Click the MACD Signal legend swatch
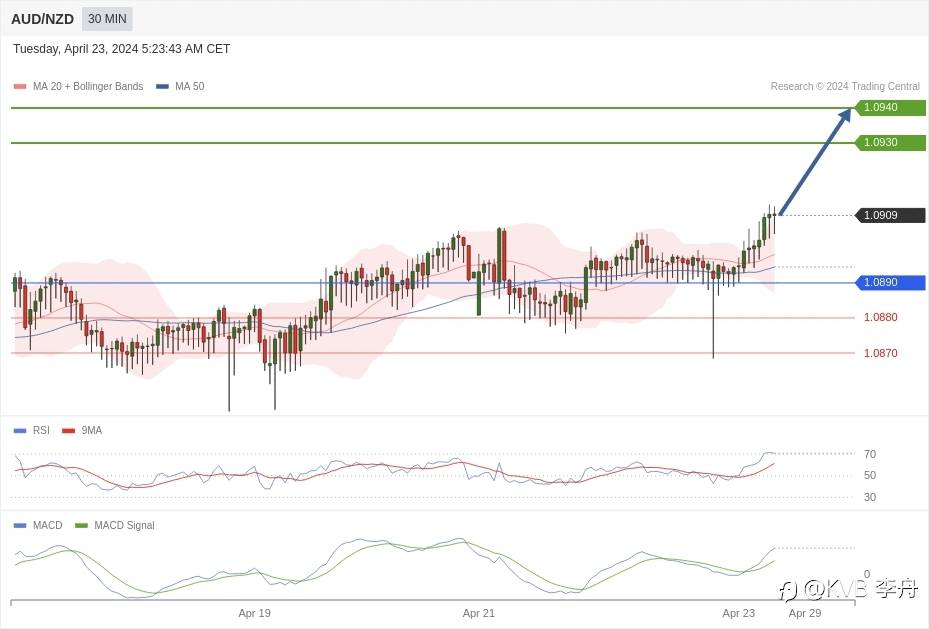 click(x=81, y=525)
